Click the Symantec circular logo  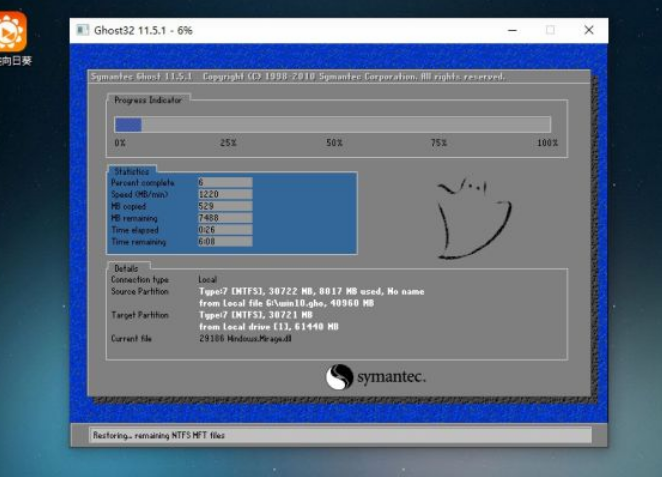tap(340, 377)
